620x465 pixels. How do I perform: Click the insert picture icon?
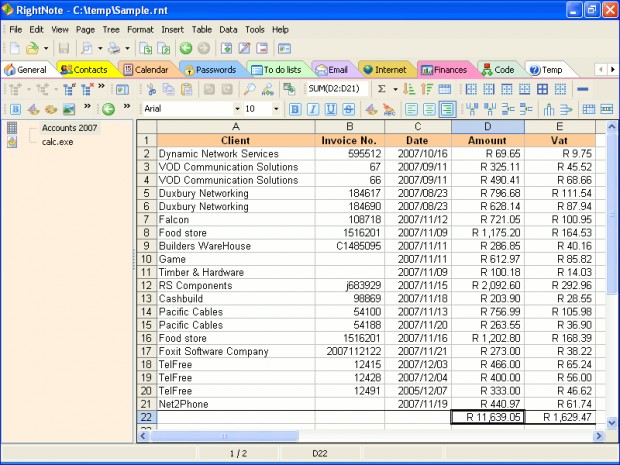tap(69, 109)
